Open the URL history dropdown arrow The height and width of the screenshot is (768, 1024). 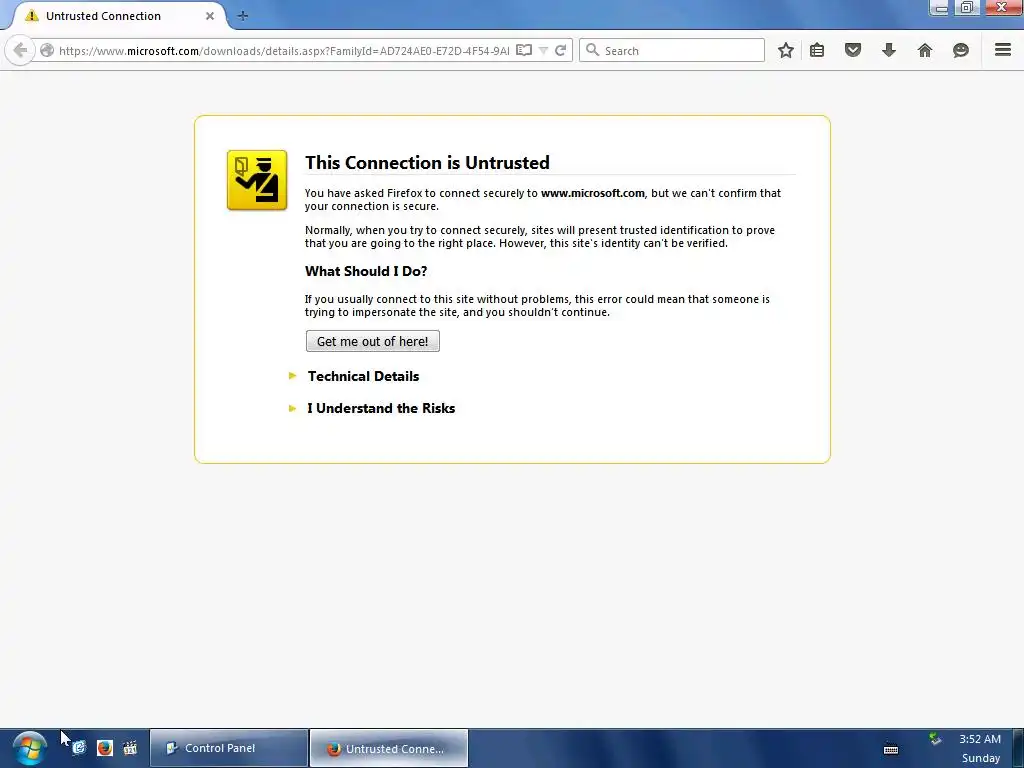pyautogui.click(x=543, y=50)
